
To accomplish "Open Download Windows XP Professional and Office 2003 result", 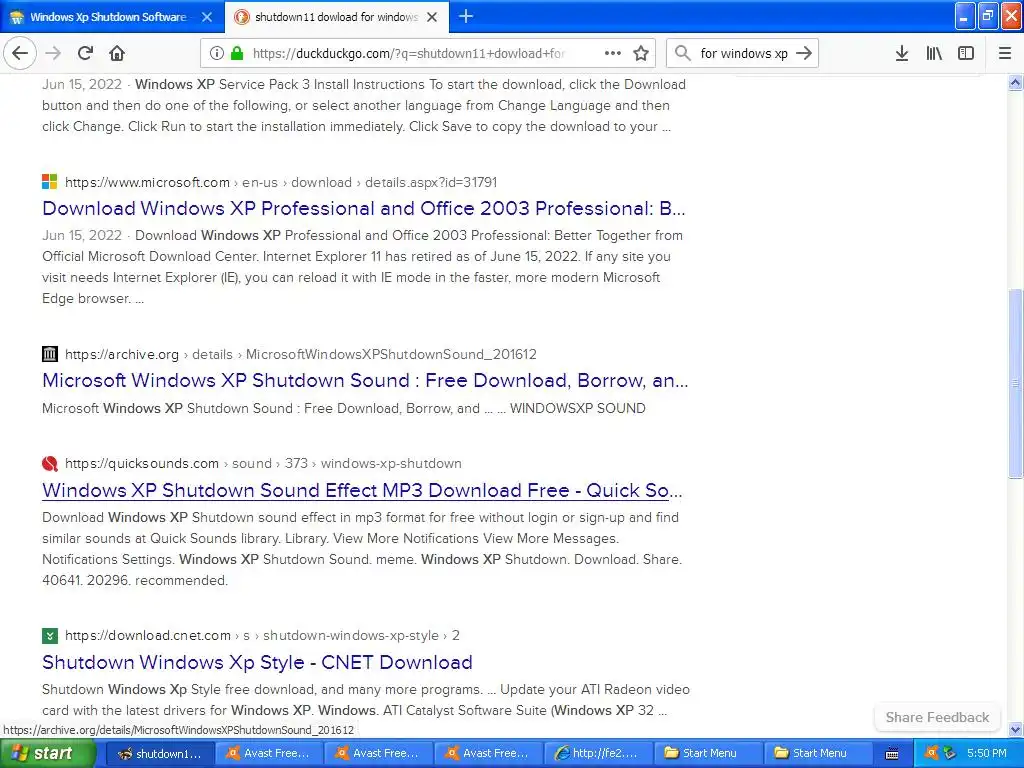I will (x=364, y=208).
